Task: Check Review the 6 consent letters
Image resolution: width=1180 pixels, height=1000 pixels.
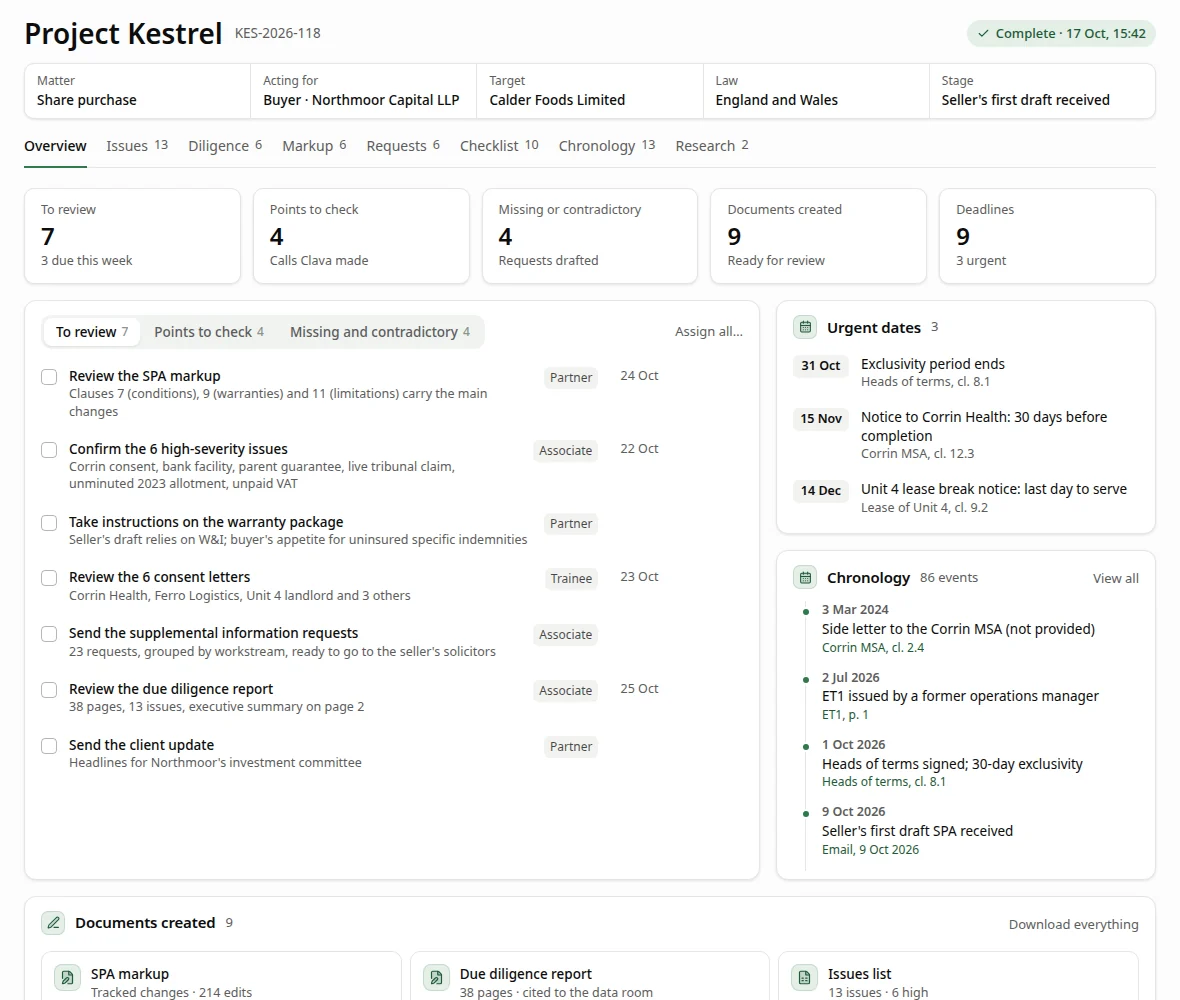Action: pos(49,578)
